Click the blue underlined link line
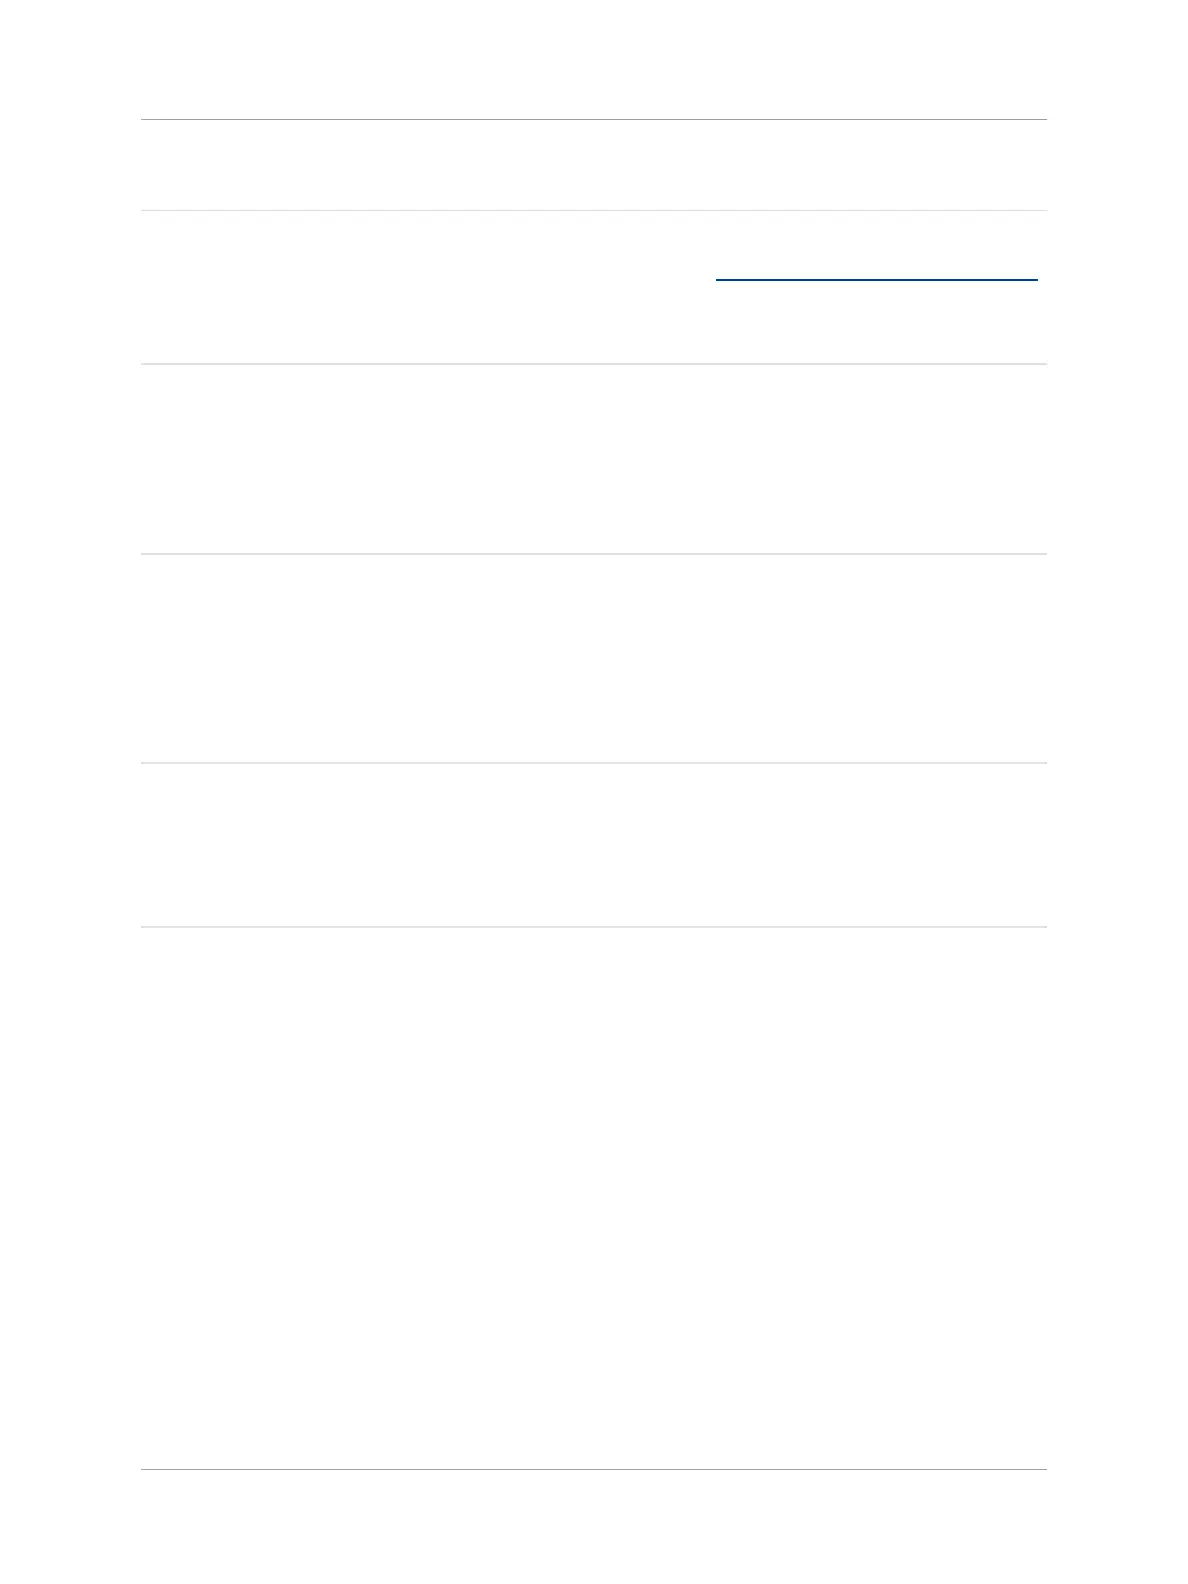Image resolution: width=1188 pixels, height=1584 pixels. 877,280
